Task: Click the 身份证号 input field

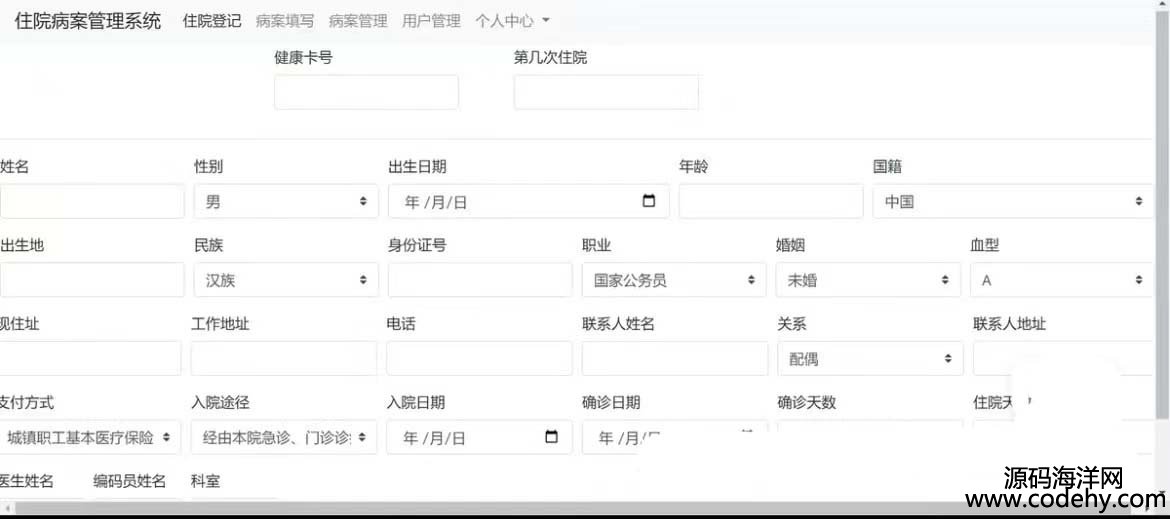Action: point(480,280)
